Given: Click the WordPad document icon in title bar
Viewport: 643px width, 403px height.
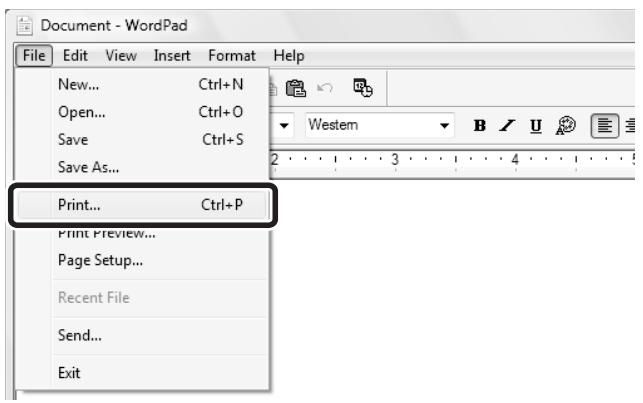Looking at the screenshot, I should pos(24,25).
